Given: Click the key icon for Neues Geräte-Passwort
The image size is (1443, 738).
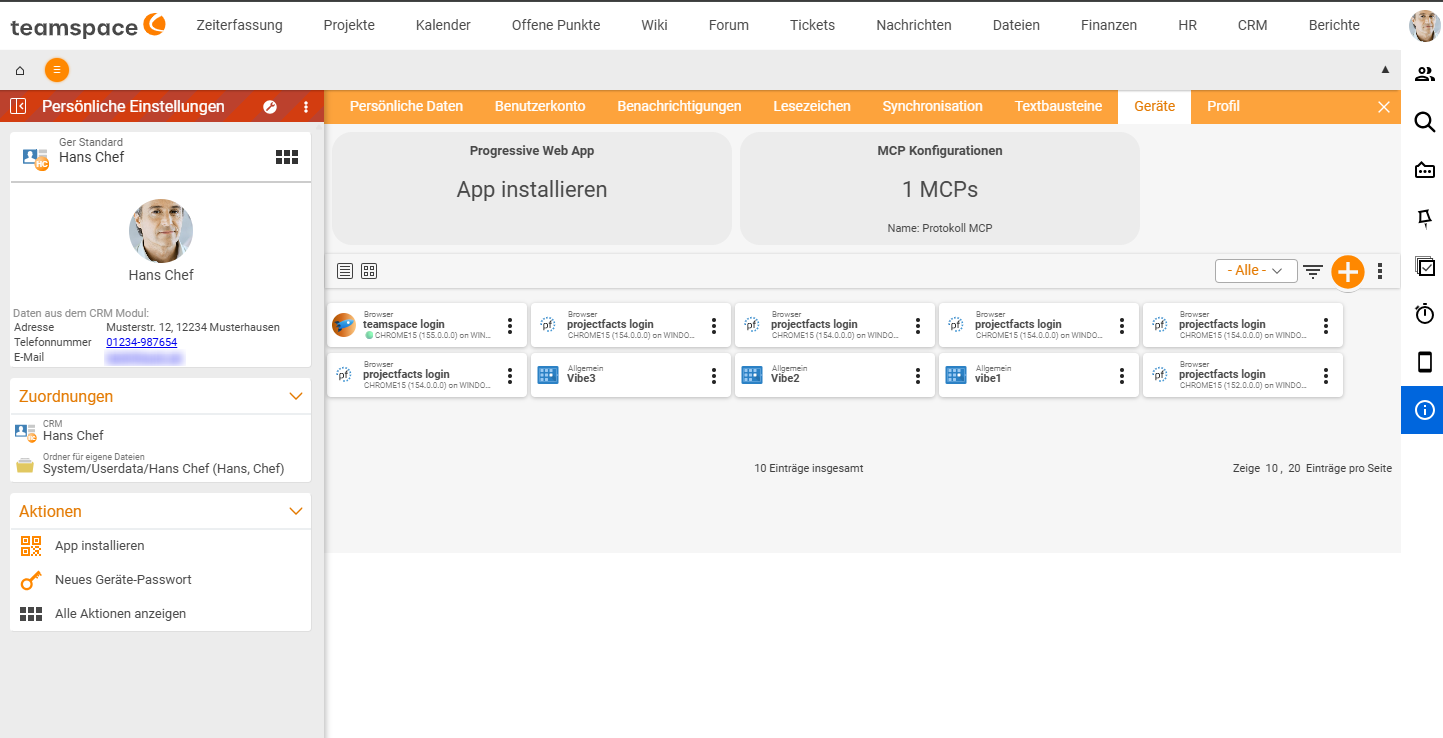Looking at the screenshot, I should [31, 580].
